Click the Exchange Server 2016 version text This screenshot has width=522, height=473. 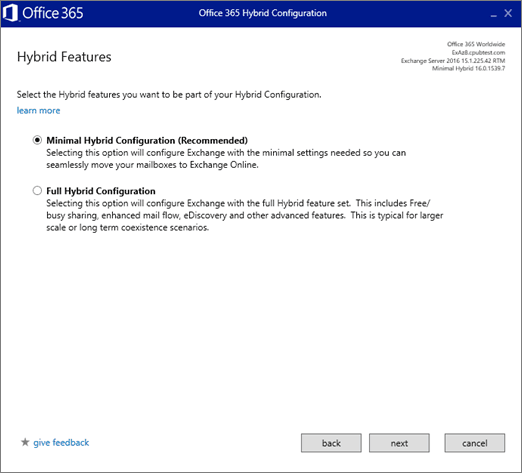[x=453, y=61]
